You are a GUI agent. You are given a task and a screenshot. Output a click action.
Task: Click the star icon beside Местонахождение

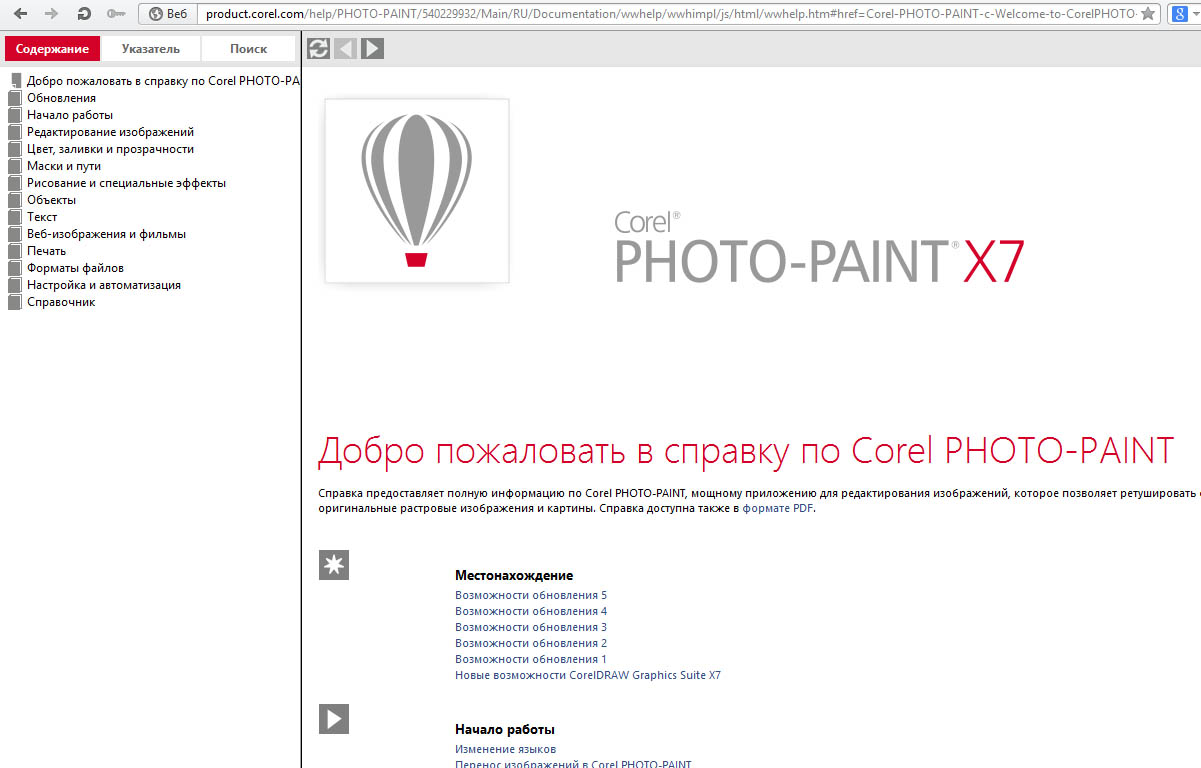coord(334,565)
